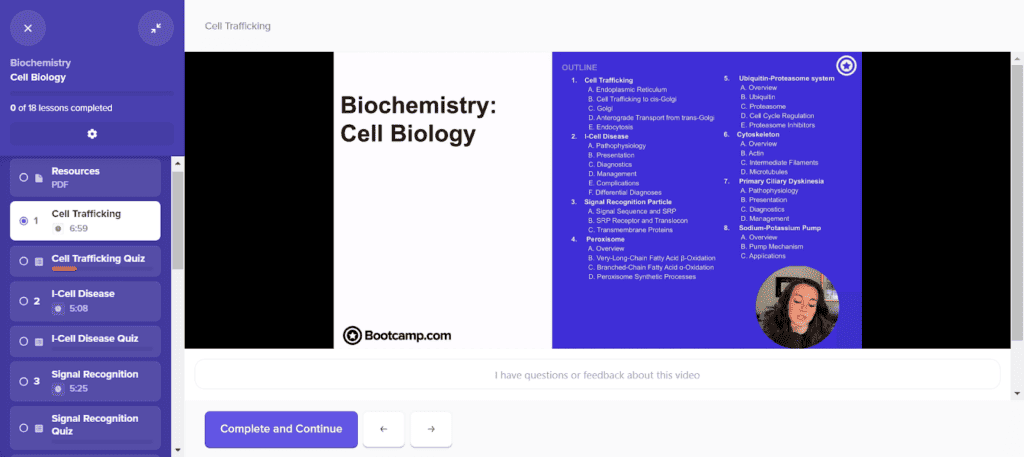This screenshot has height=457, width=1024.
Task: Click the quiz icon beside Cell Trafficking Quiz
Action: (x=39, y=261)
